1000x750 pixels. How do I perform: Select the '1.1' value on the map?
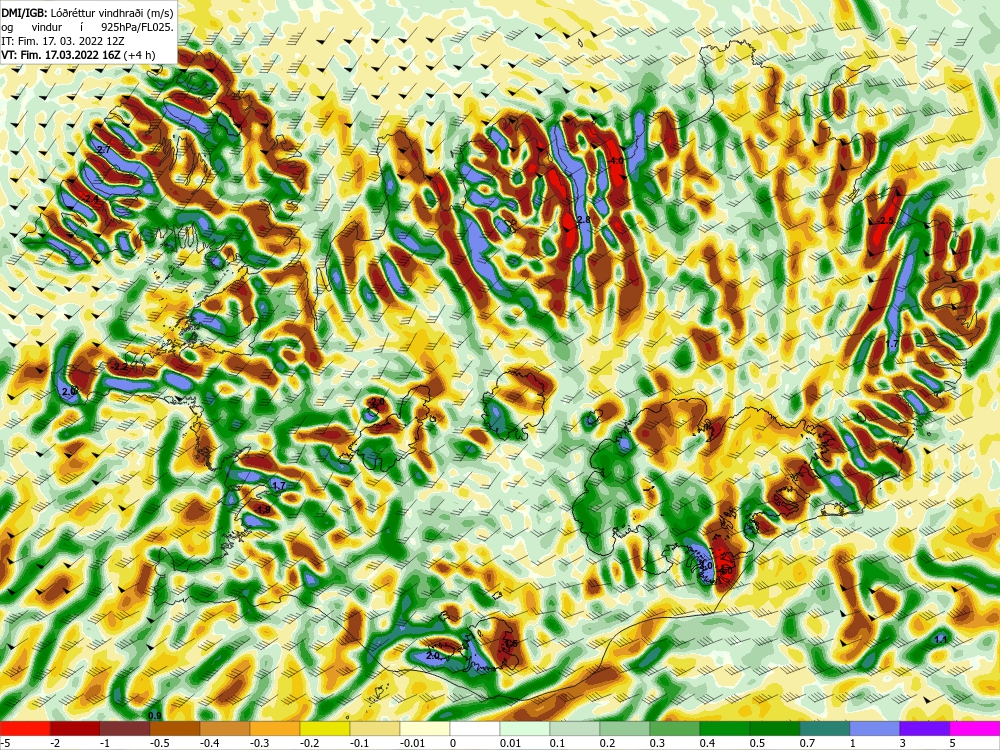pos(941,640)
